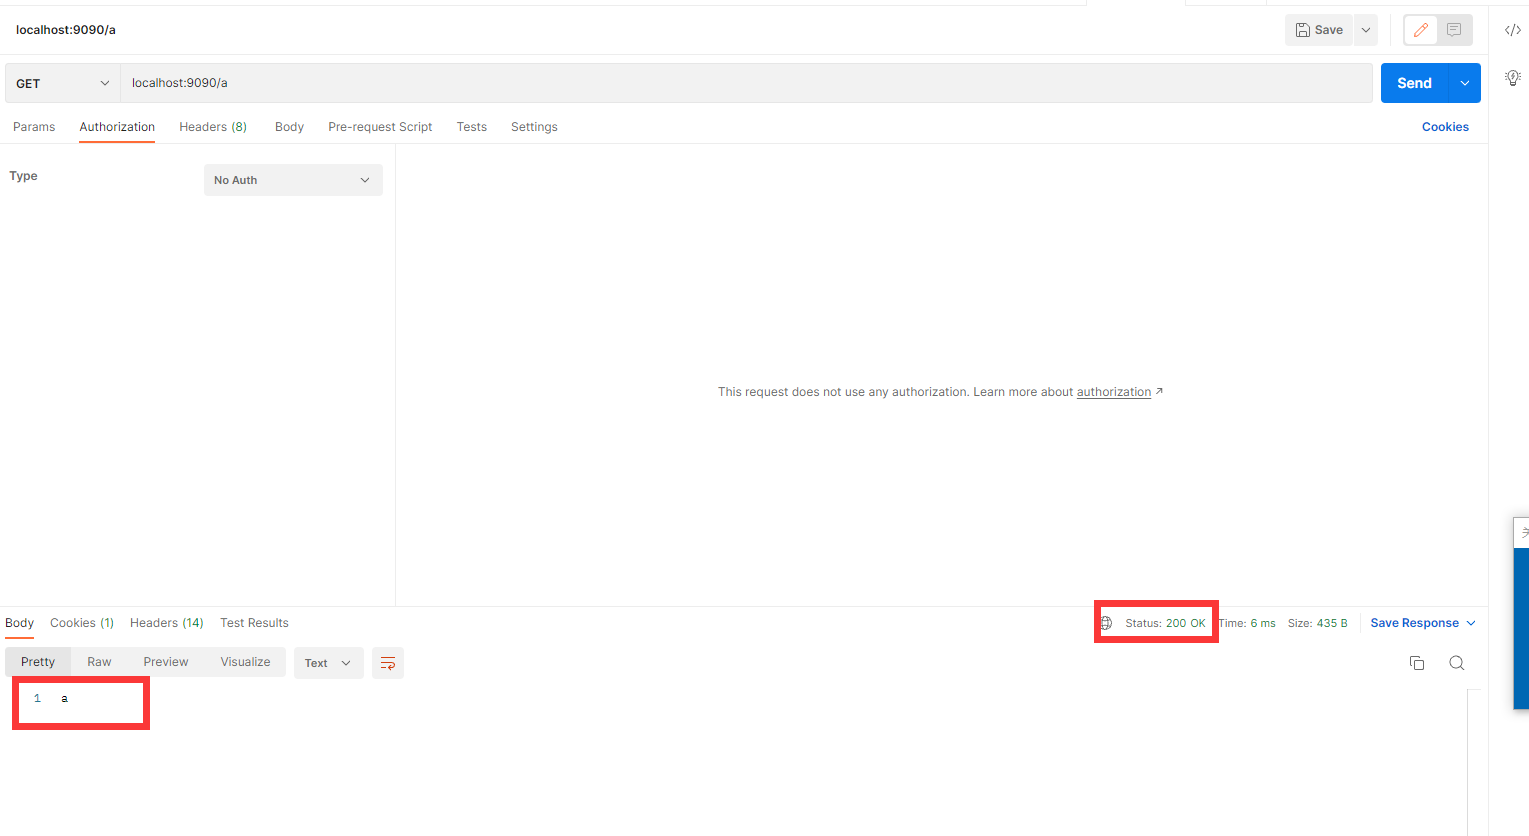The image size is (1529, 836).
Task: Open the Save options dropdown arrow
Action: [1366, 30]
